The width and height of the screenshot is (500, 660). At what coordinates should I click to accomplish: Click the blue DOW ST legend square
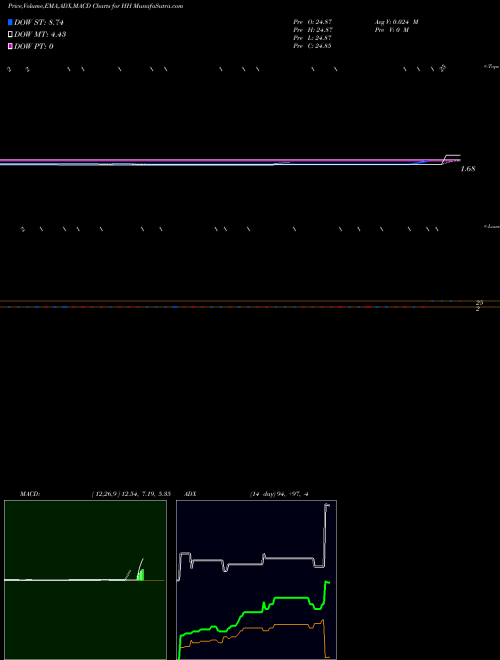pyautogui.click(x=10, y=22)
